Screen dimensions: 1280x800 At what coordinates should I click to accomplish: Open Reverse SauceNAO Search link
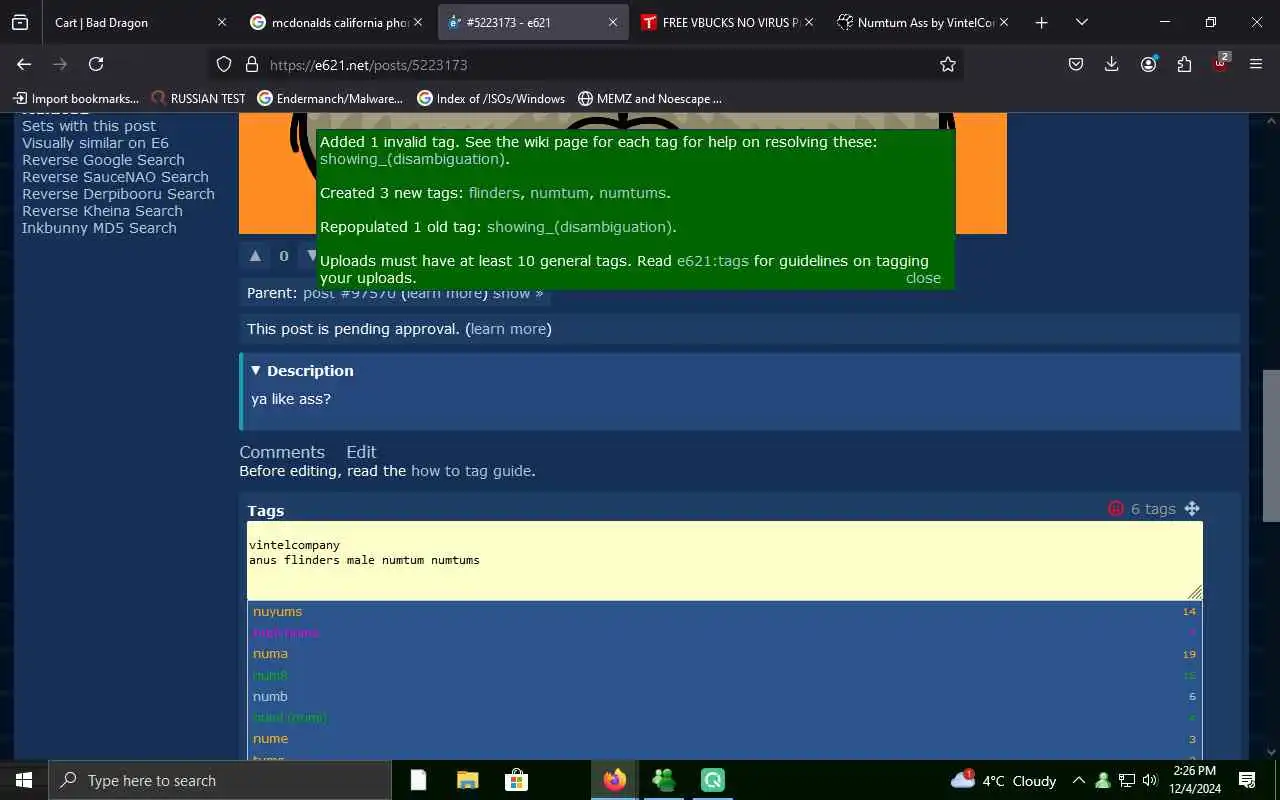pos(115,177)
